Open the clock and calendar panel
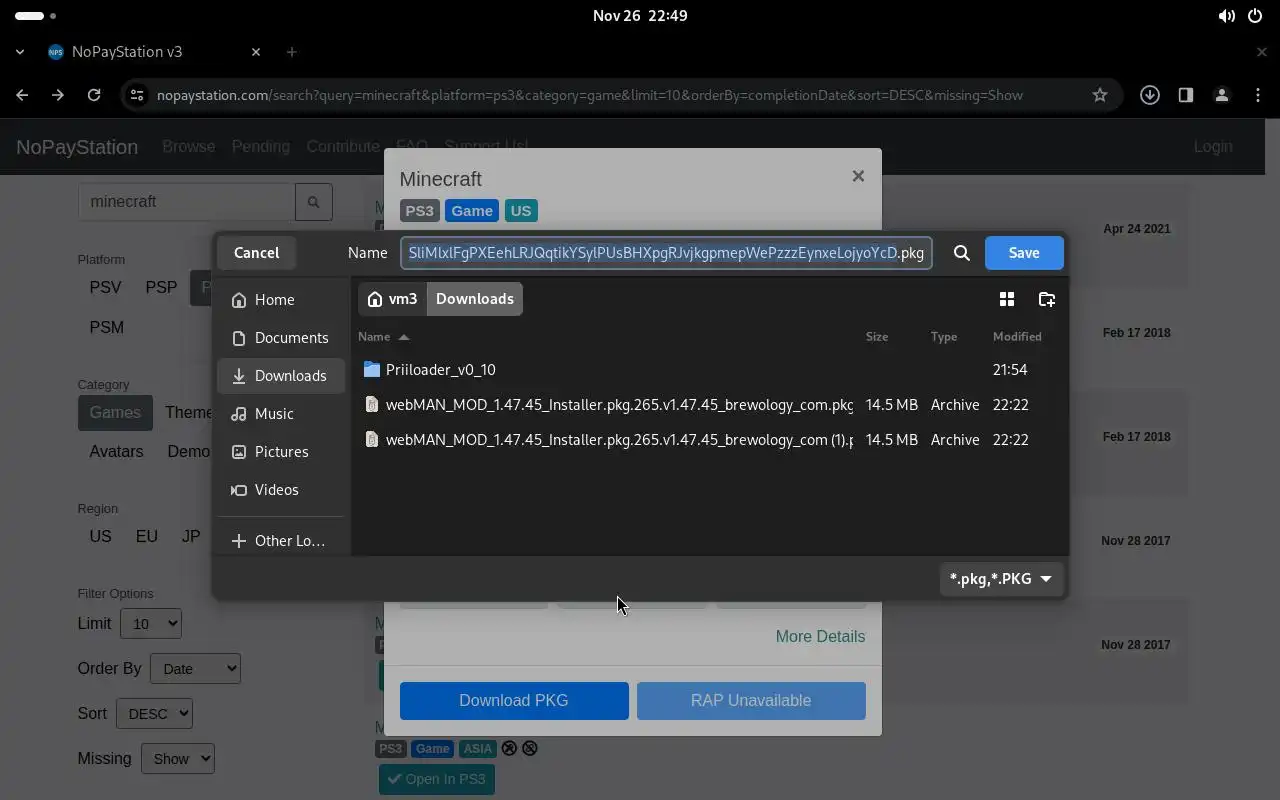 (x=640, y=16)
